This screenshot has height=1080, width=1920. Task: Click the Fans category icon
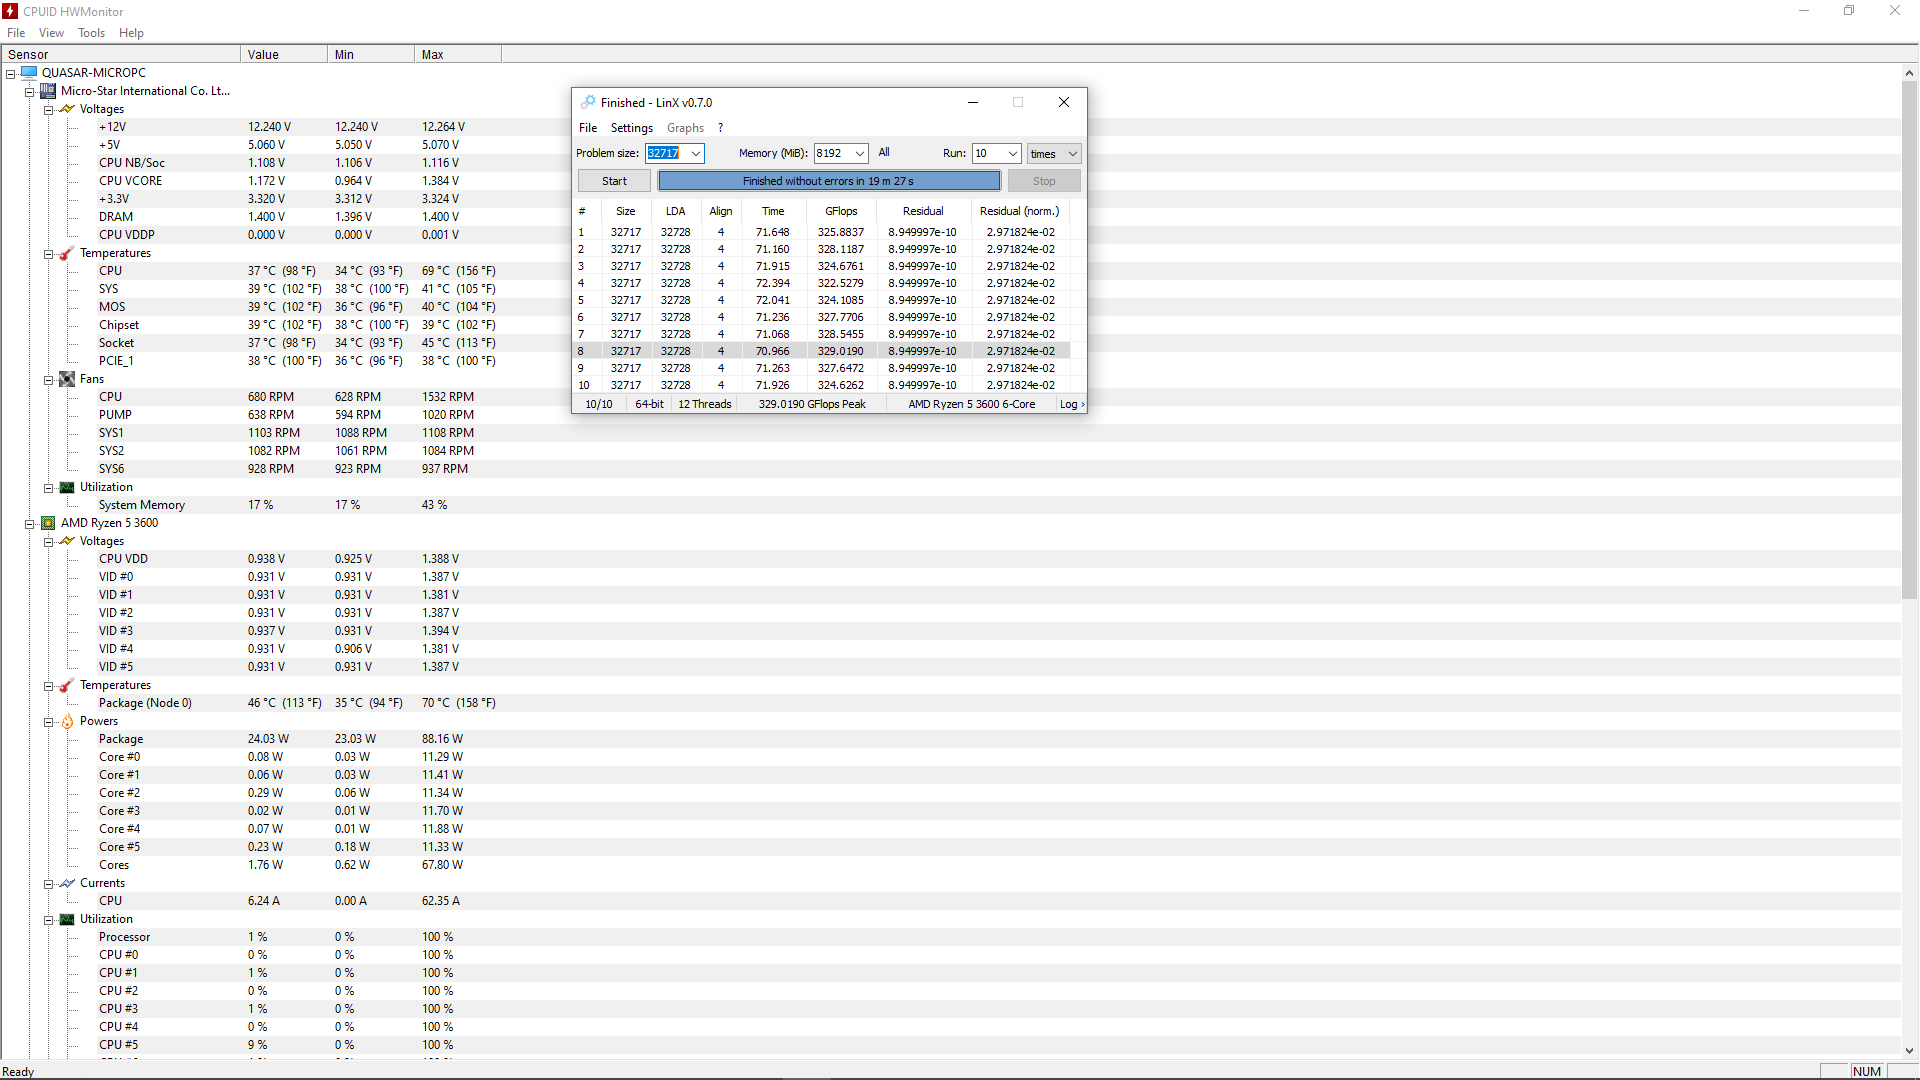coord(67,379)
